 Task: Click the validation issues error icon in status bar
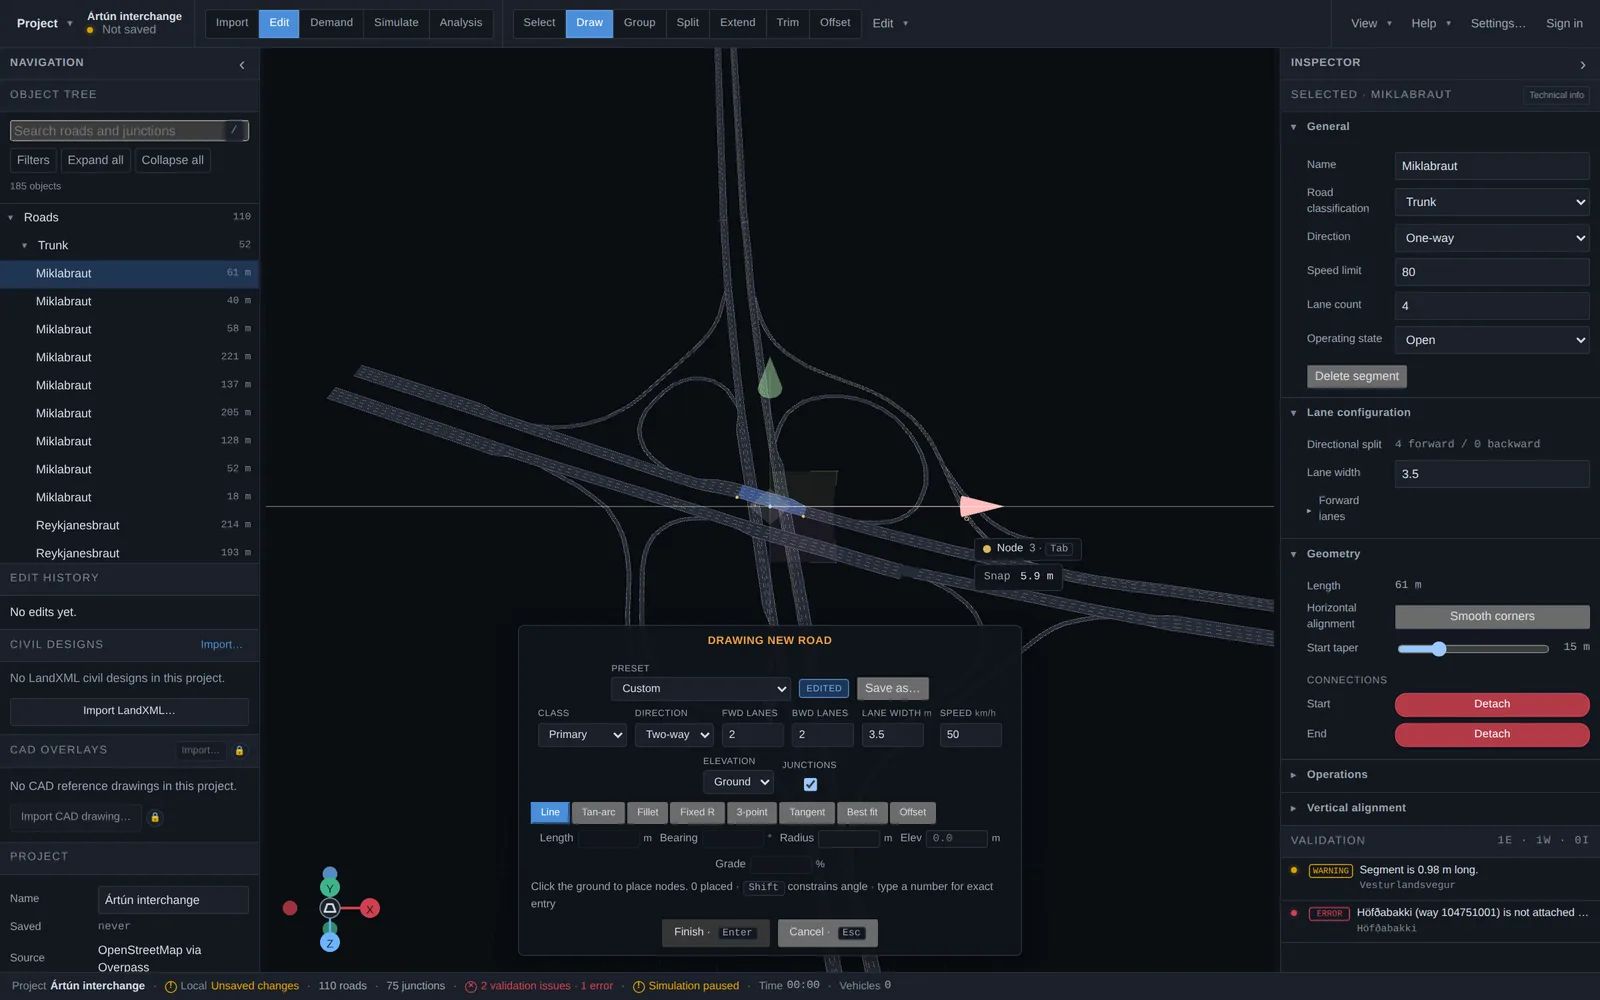[470, 987]
